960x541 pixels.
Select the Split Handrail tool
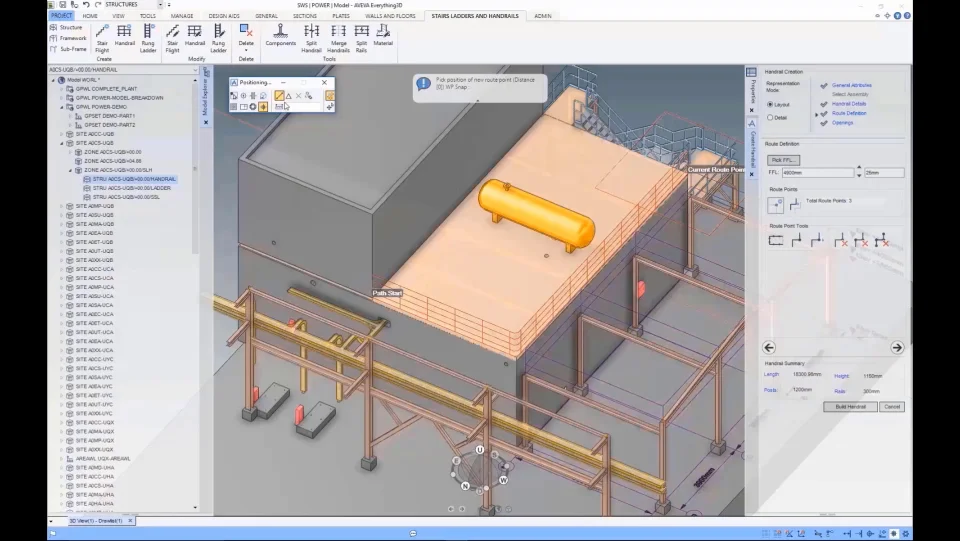[x=311, y=39]
